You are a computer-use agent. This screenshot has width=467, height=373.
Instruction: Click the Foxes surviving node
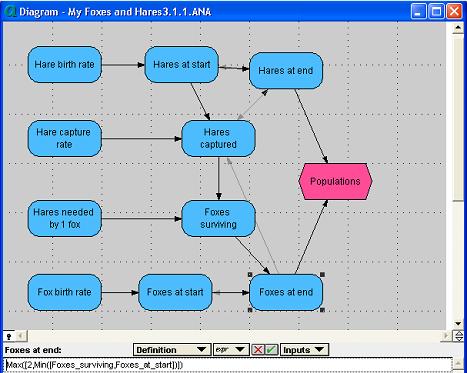218,218
